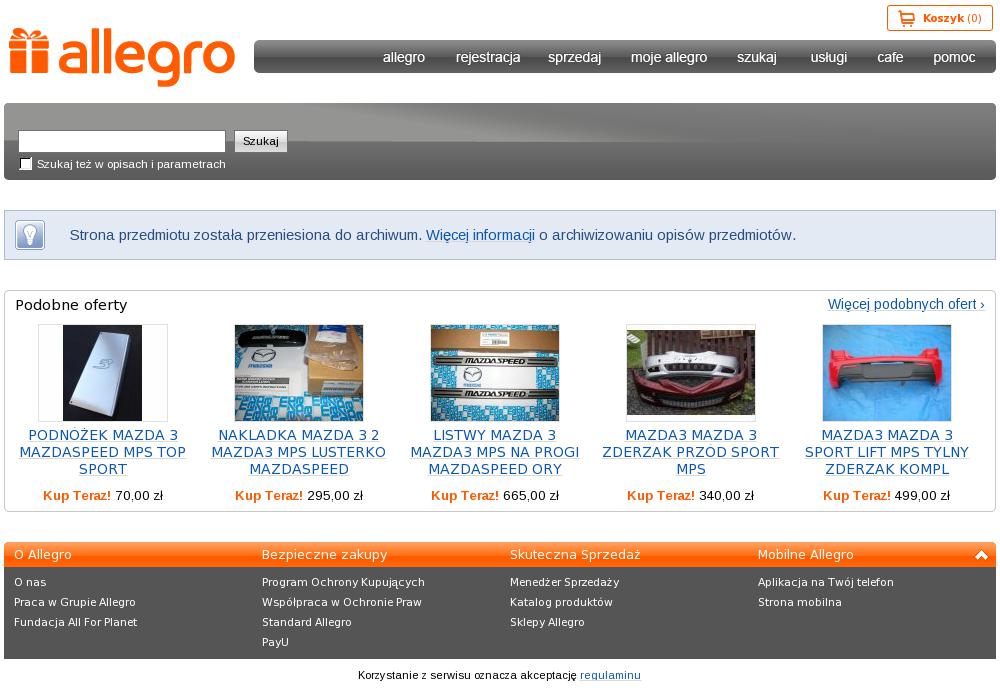This screenshot has width=1000, height=695.
Task: Click the Bezpieczne zakupy footer heading
Action: pos(325,555)
